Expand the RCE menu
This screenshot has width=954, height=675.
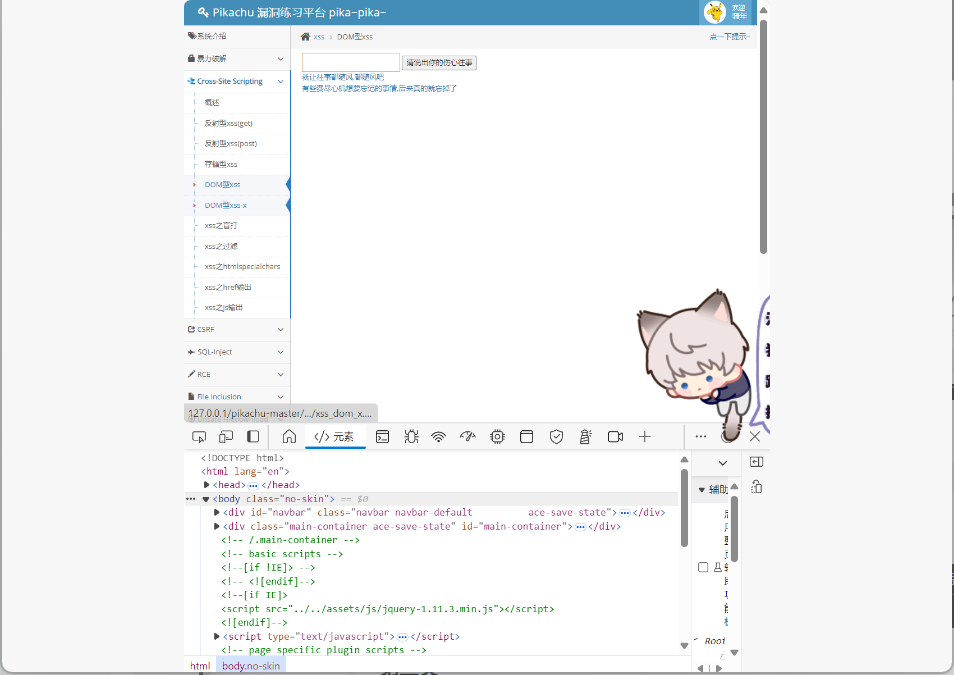pyautogui.click(x=237, y=374)
